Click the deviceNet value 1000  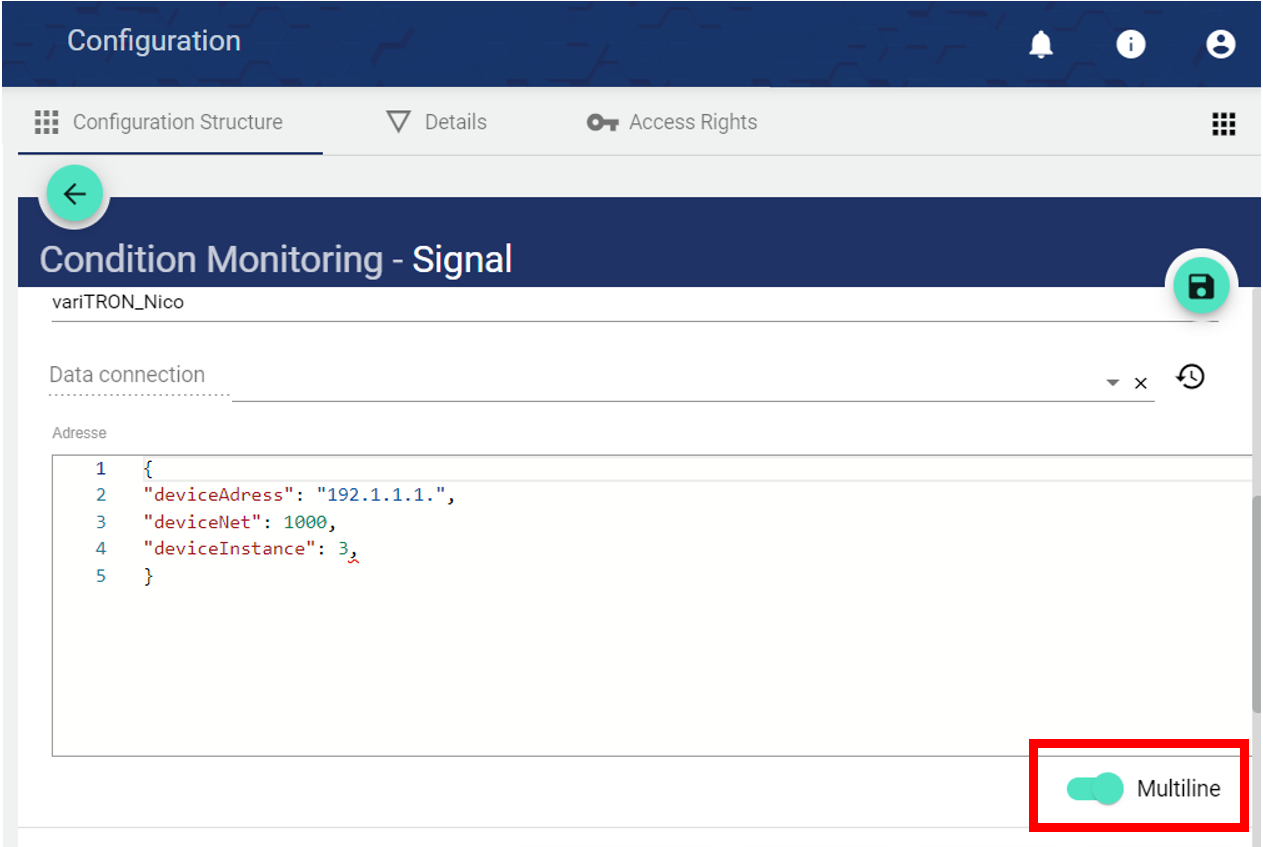click(305, 522)
